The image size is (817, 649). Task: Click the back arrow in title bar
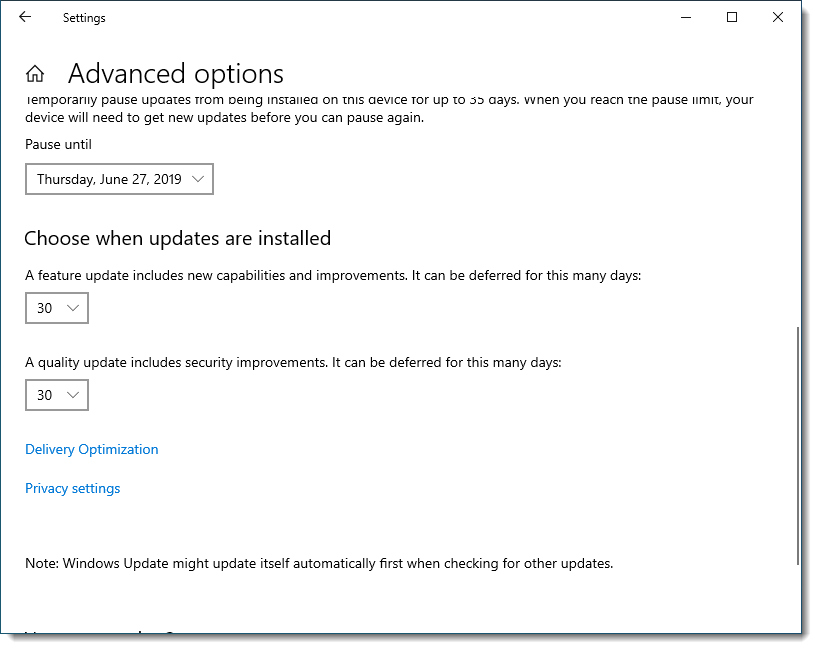point(25,17)
